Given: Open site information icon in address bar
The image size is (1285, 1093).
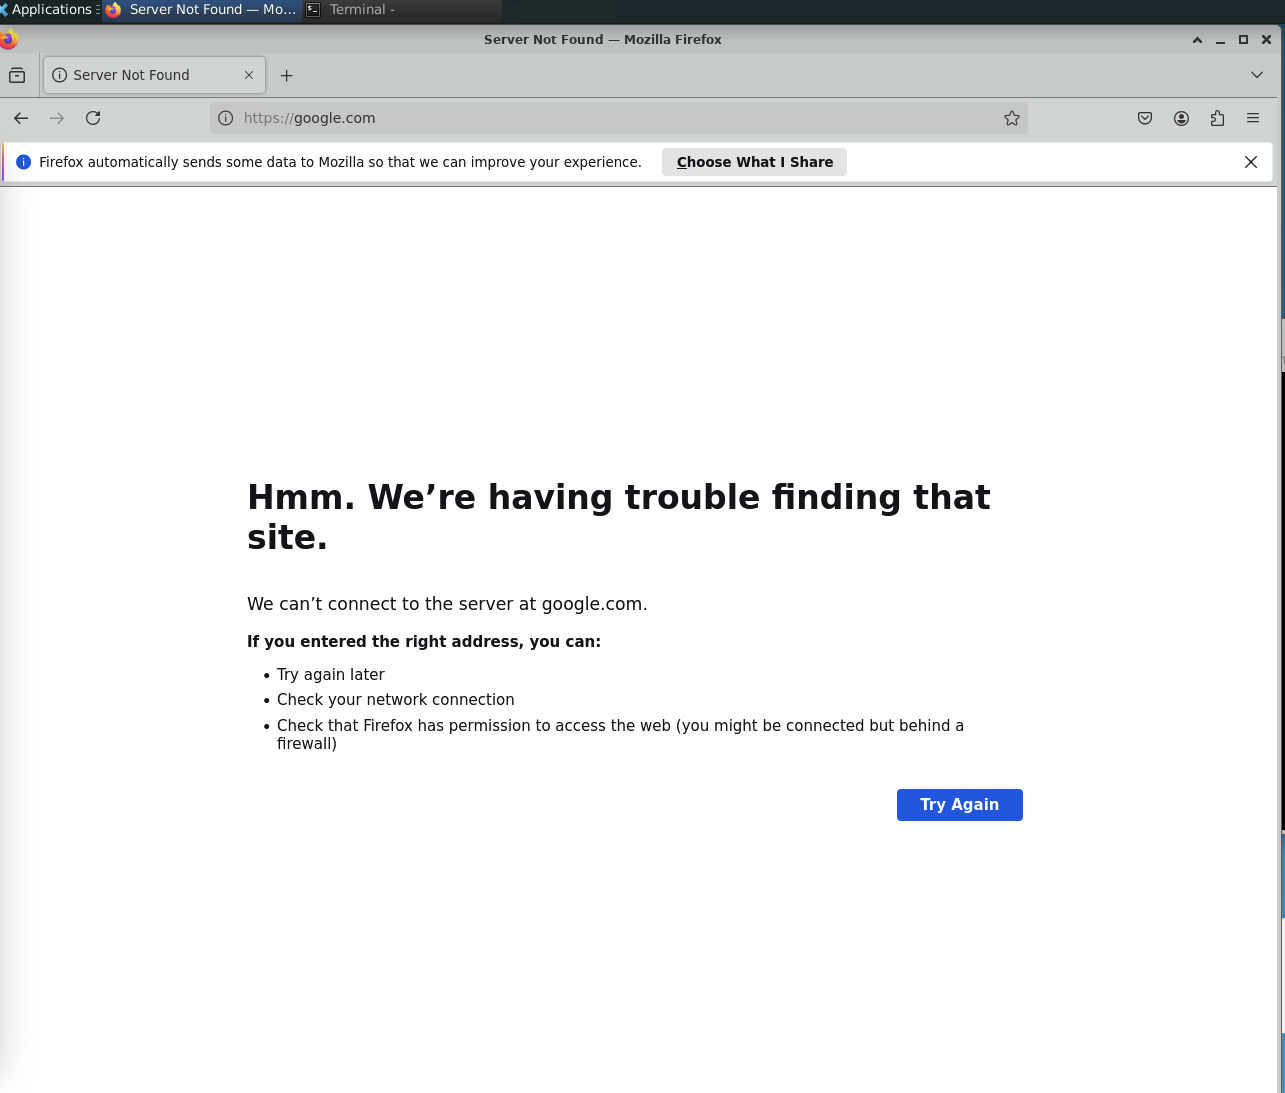Looking at the screenshot, I should click(226, 118).
